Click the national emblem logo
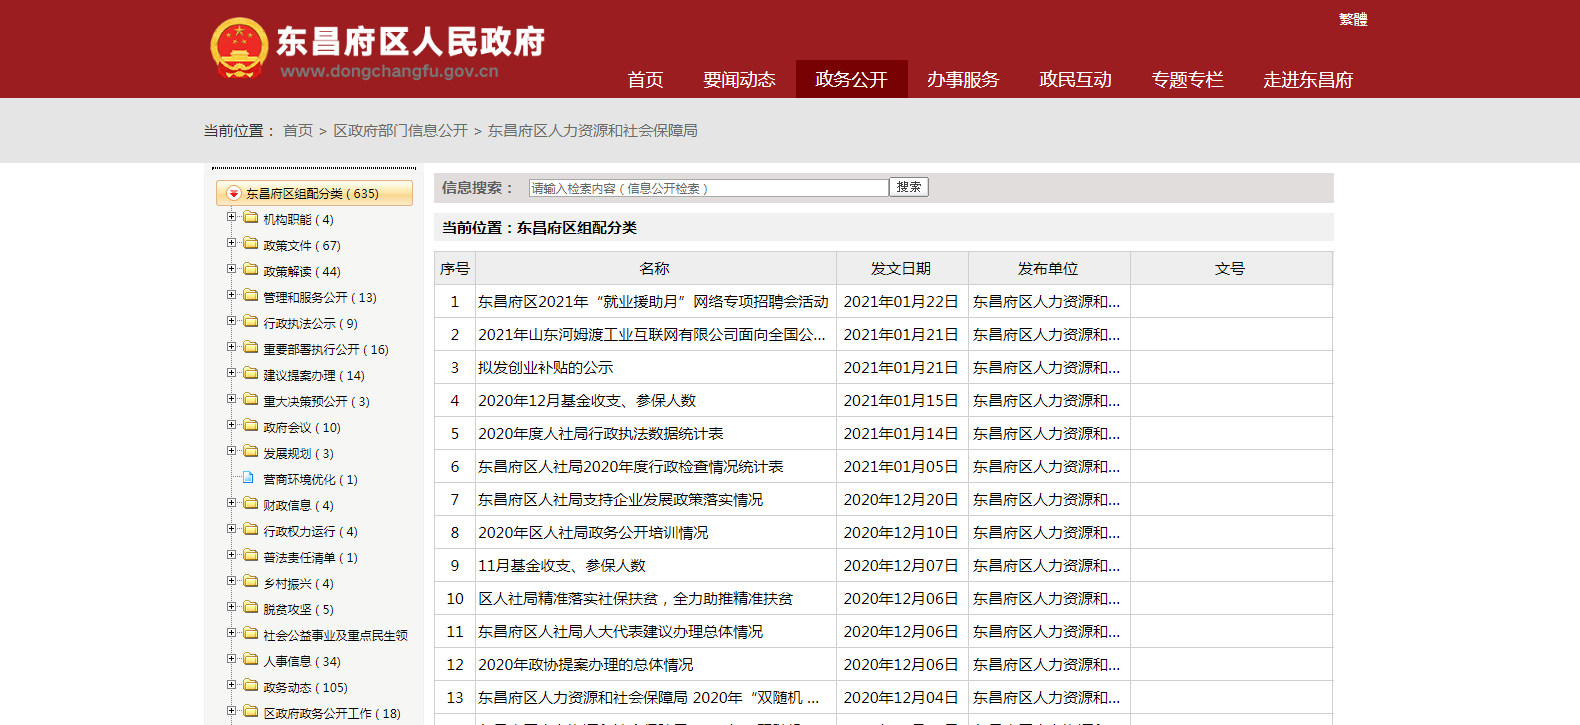 coord(239,48)
